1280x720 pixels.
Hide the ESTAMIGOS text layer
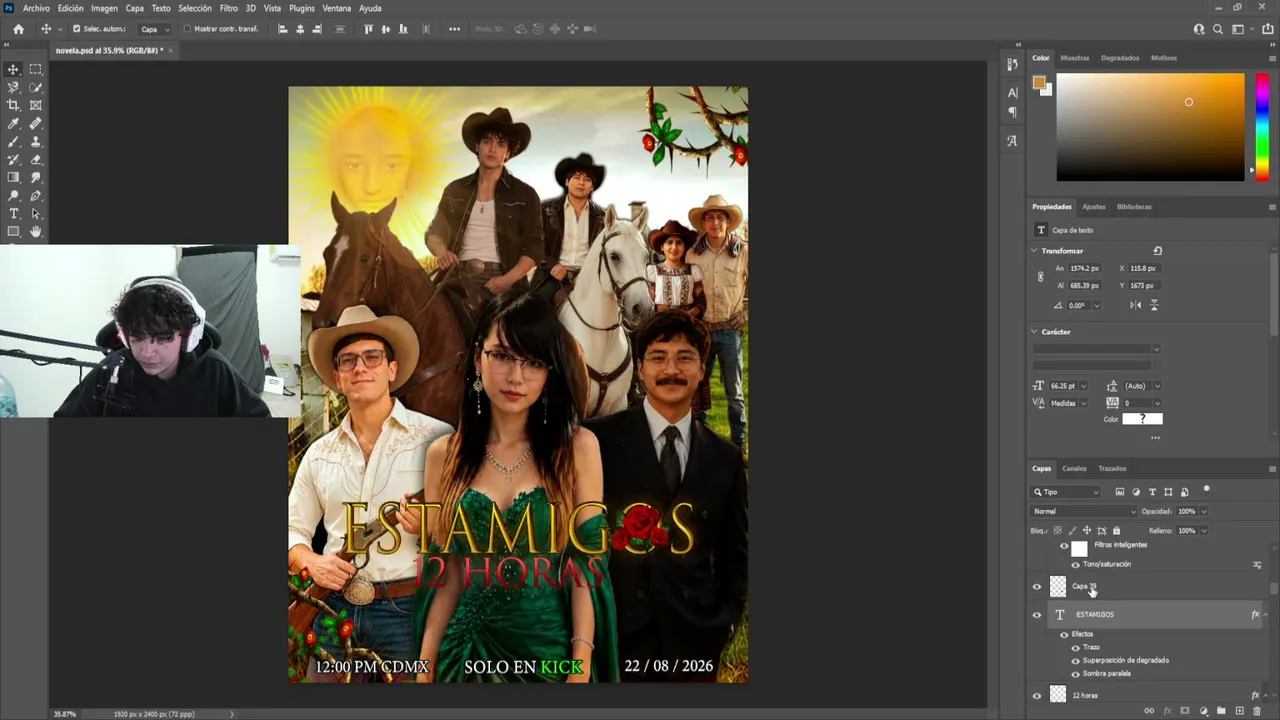(1037, 615)
